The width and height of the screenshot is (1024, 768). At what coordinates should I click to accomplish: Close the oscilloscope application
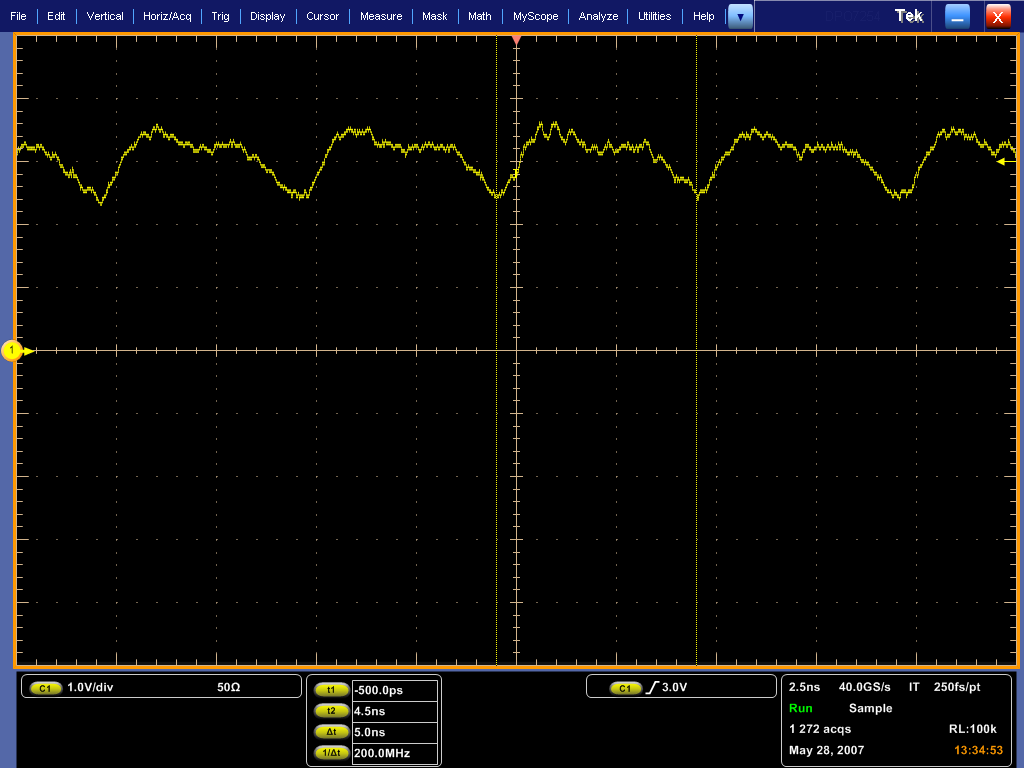click(x=998, y=17)
